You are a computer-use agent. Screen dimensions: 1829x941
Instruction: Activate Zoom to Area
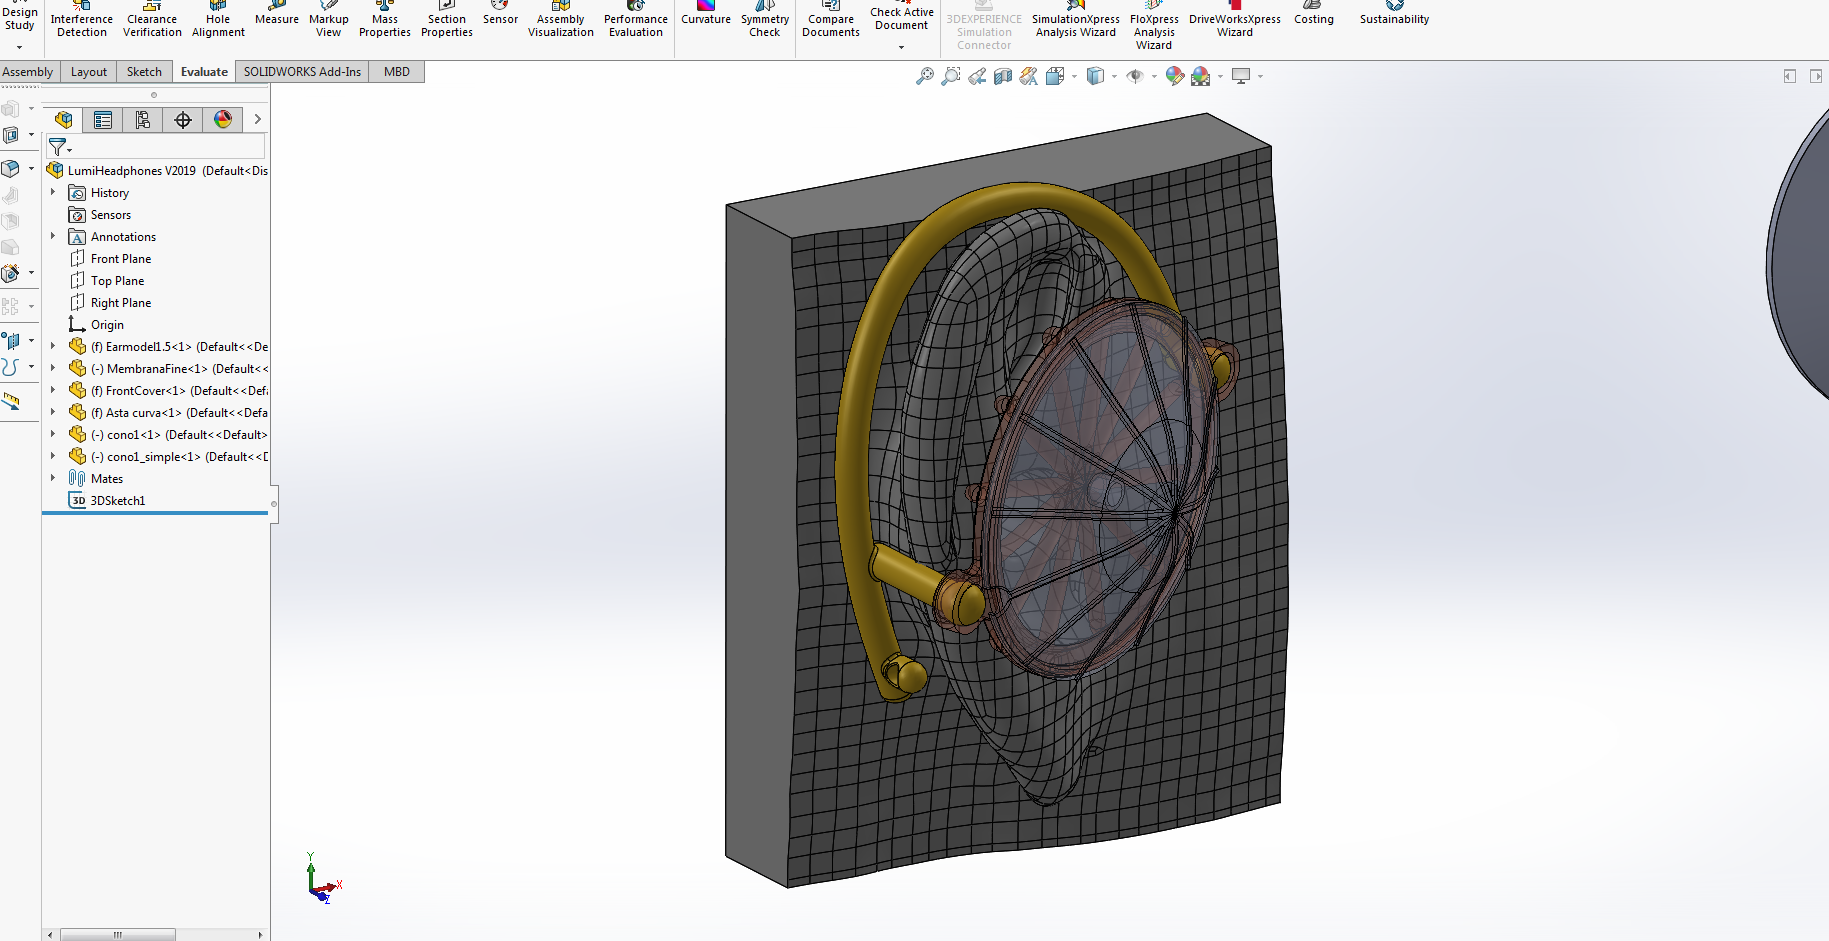pyautogui.click(x=949, y=76)
